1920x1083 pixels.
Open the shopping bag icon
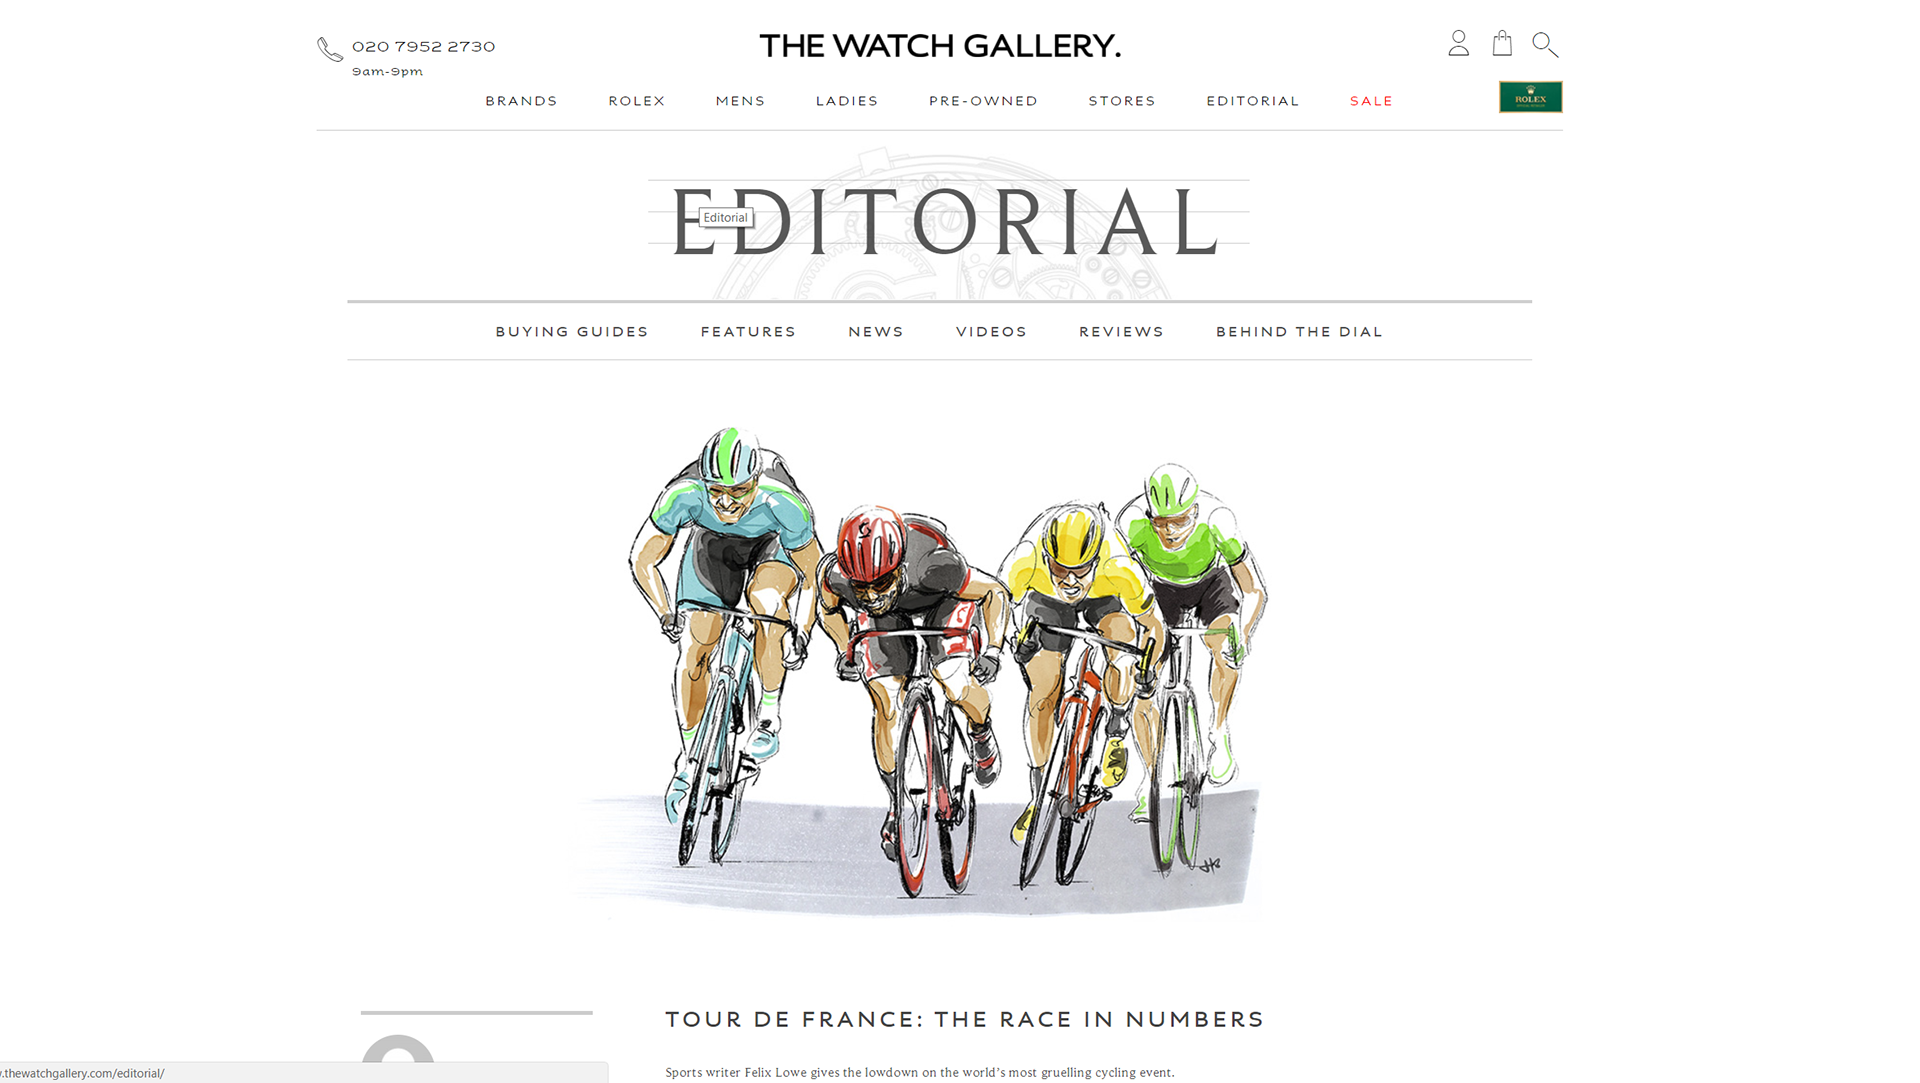click(x=1502, y=43)
